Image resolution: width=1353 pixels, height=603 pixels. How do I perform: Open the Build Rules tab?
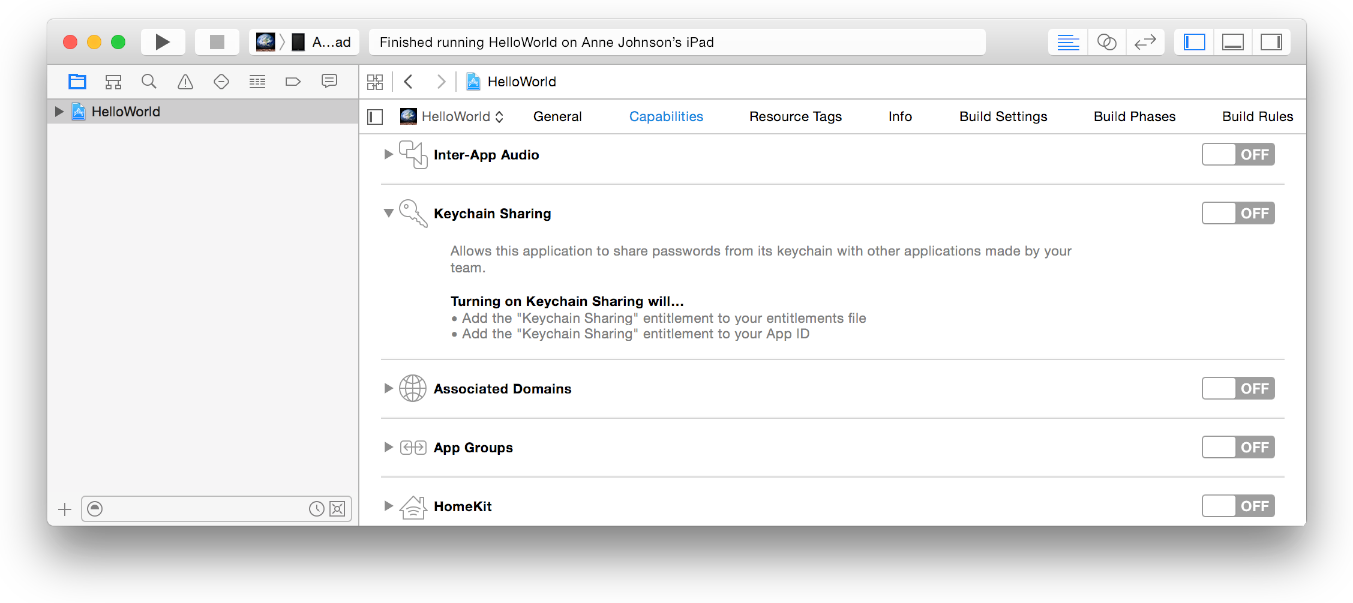tap(1257, 117)
